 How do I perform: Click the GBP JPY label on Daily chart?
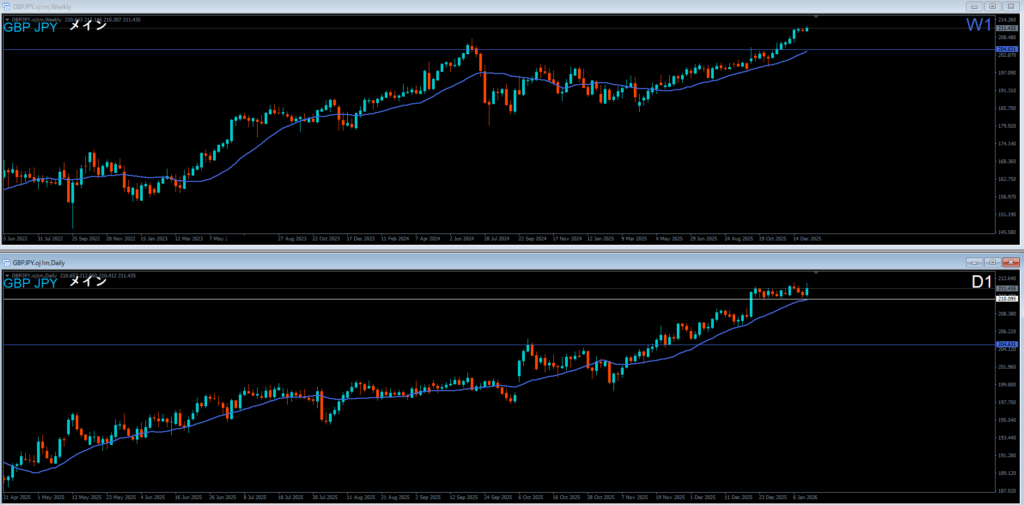pyautogui.click(x=31, y=283)
